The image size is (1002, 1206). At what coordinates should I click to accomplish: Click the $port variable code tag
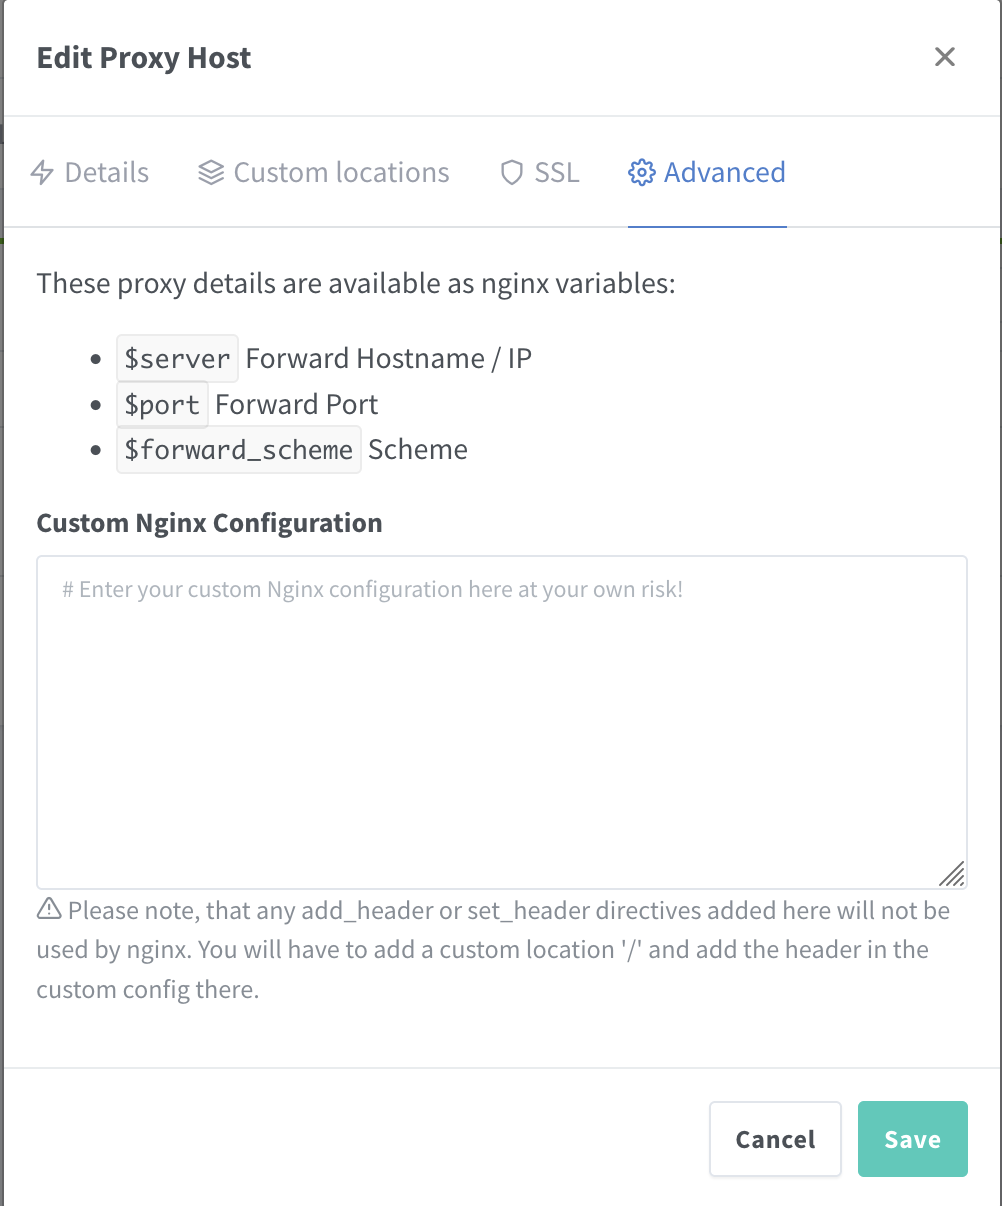pyautogui.click(x=162, y=404)
